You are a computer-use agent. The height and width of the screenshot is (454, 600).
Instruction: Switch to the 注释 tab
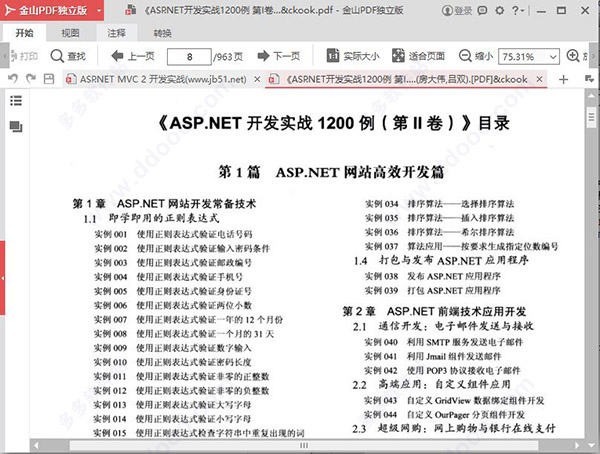[116, 33]
